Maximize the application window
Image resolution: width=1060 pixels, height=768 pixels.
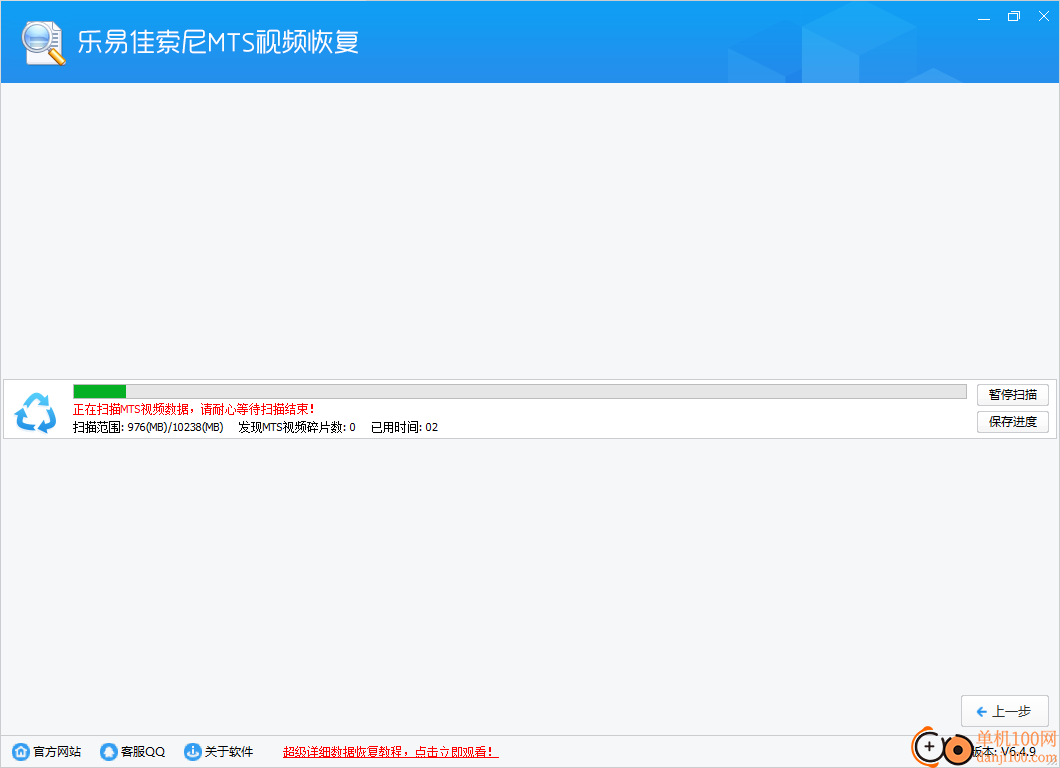(x=1014, y=17)
